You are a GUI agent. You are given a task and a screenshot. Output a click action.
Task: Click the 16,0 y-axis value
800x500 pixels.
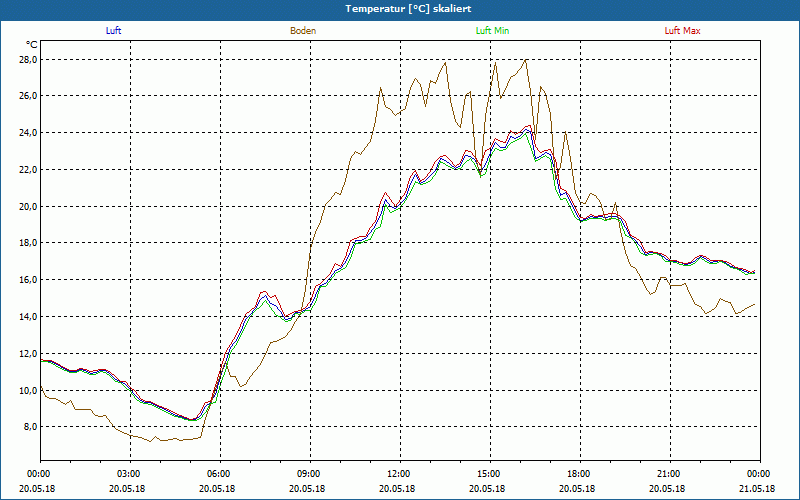tap(29, 280)
